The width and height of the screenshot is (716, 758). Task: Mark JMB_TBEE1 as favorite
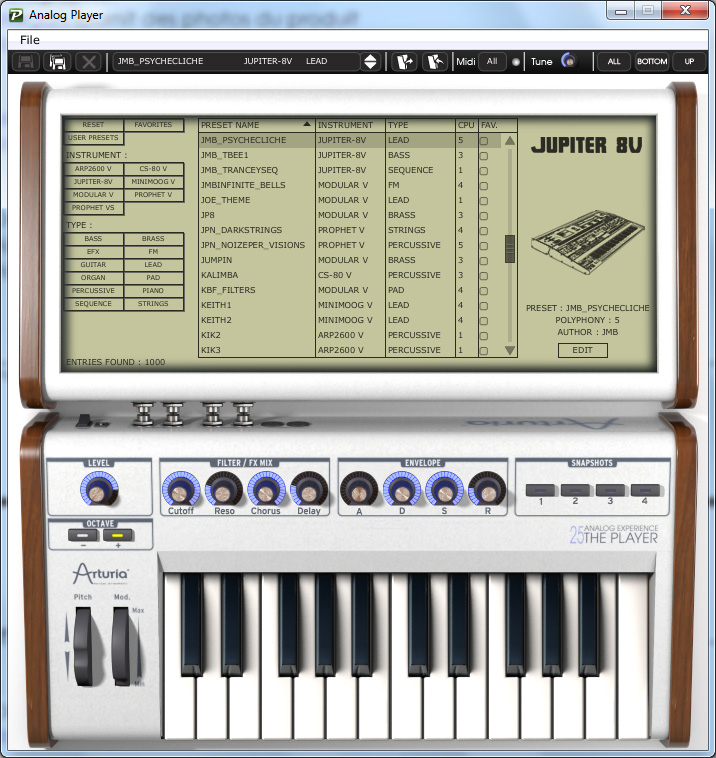pos(483,156)
